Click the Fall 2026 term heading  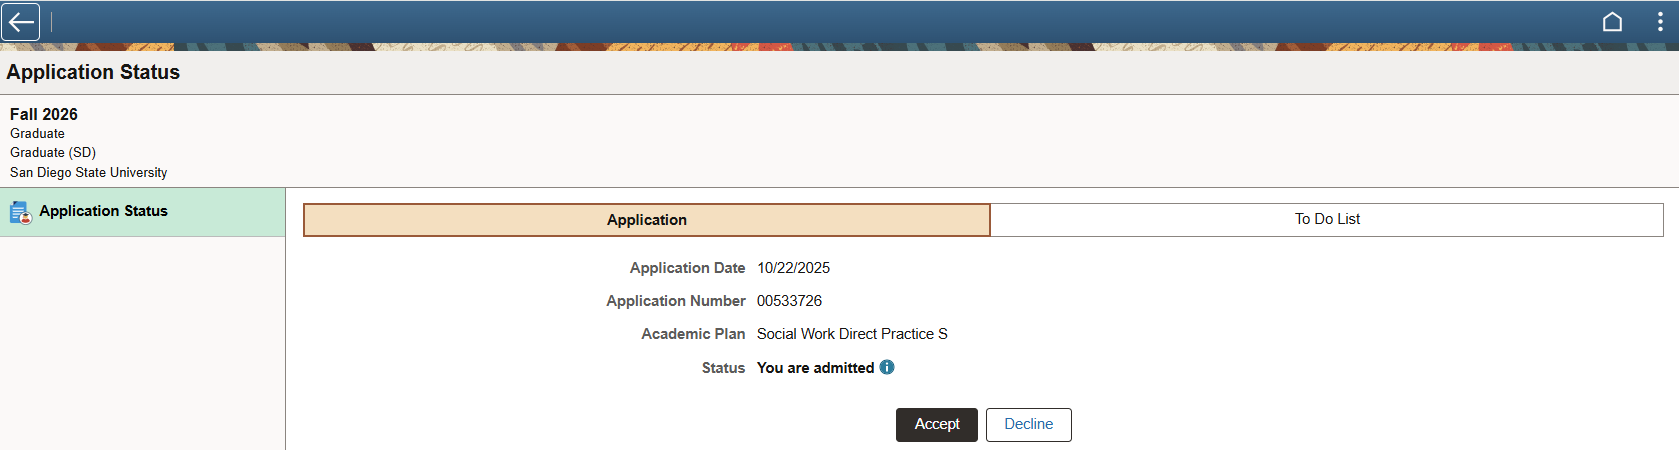[44, 114]
